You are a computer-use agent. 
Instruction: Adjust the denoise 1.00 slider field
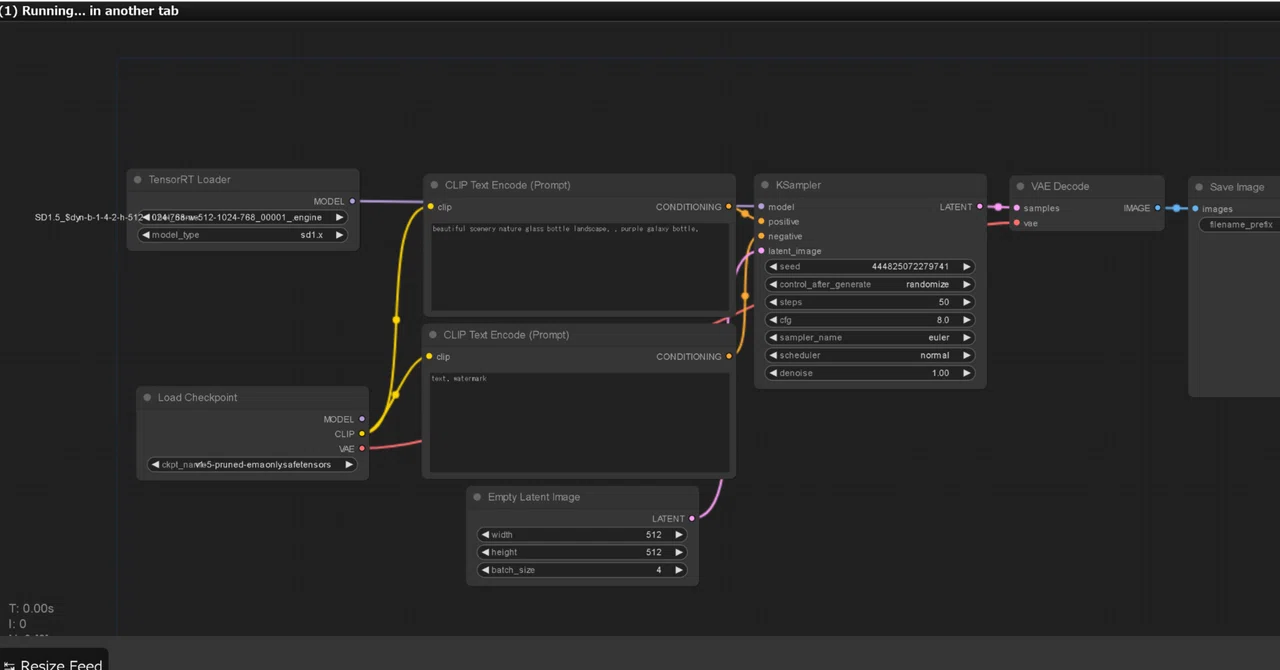pyautogui.click(x=870, y=373)
